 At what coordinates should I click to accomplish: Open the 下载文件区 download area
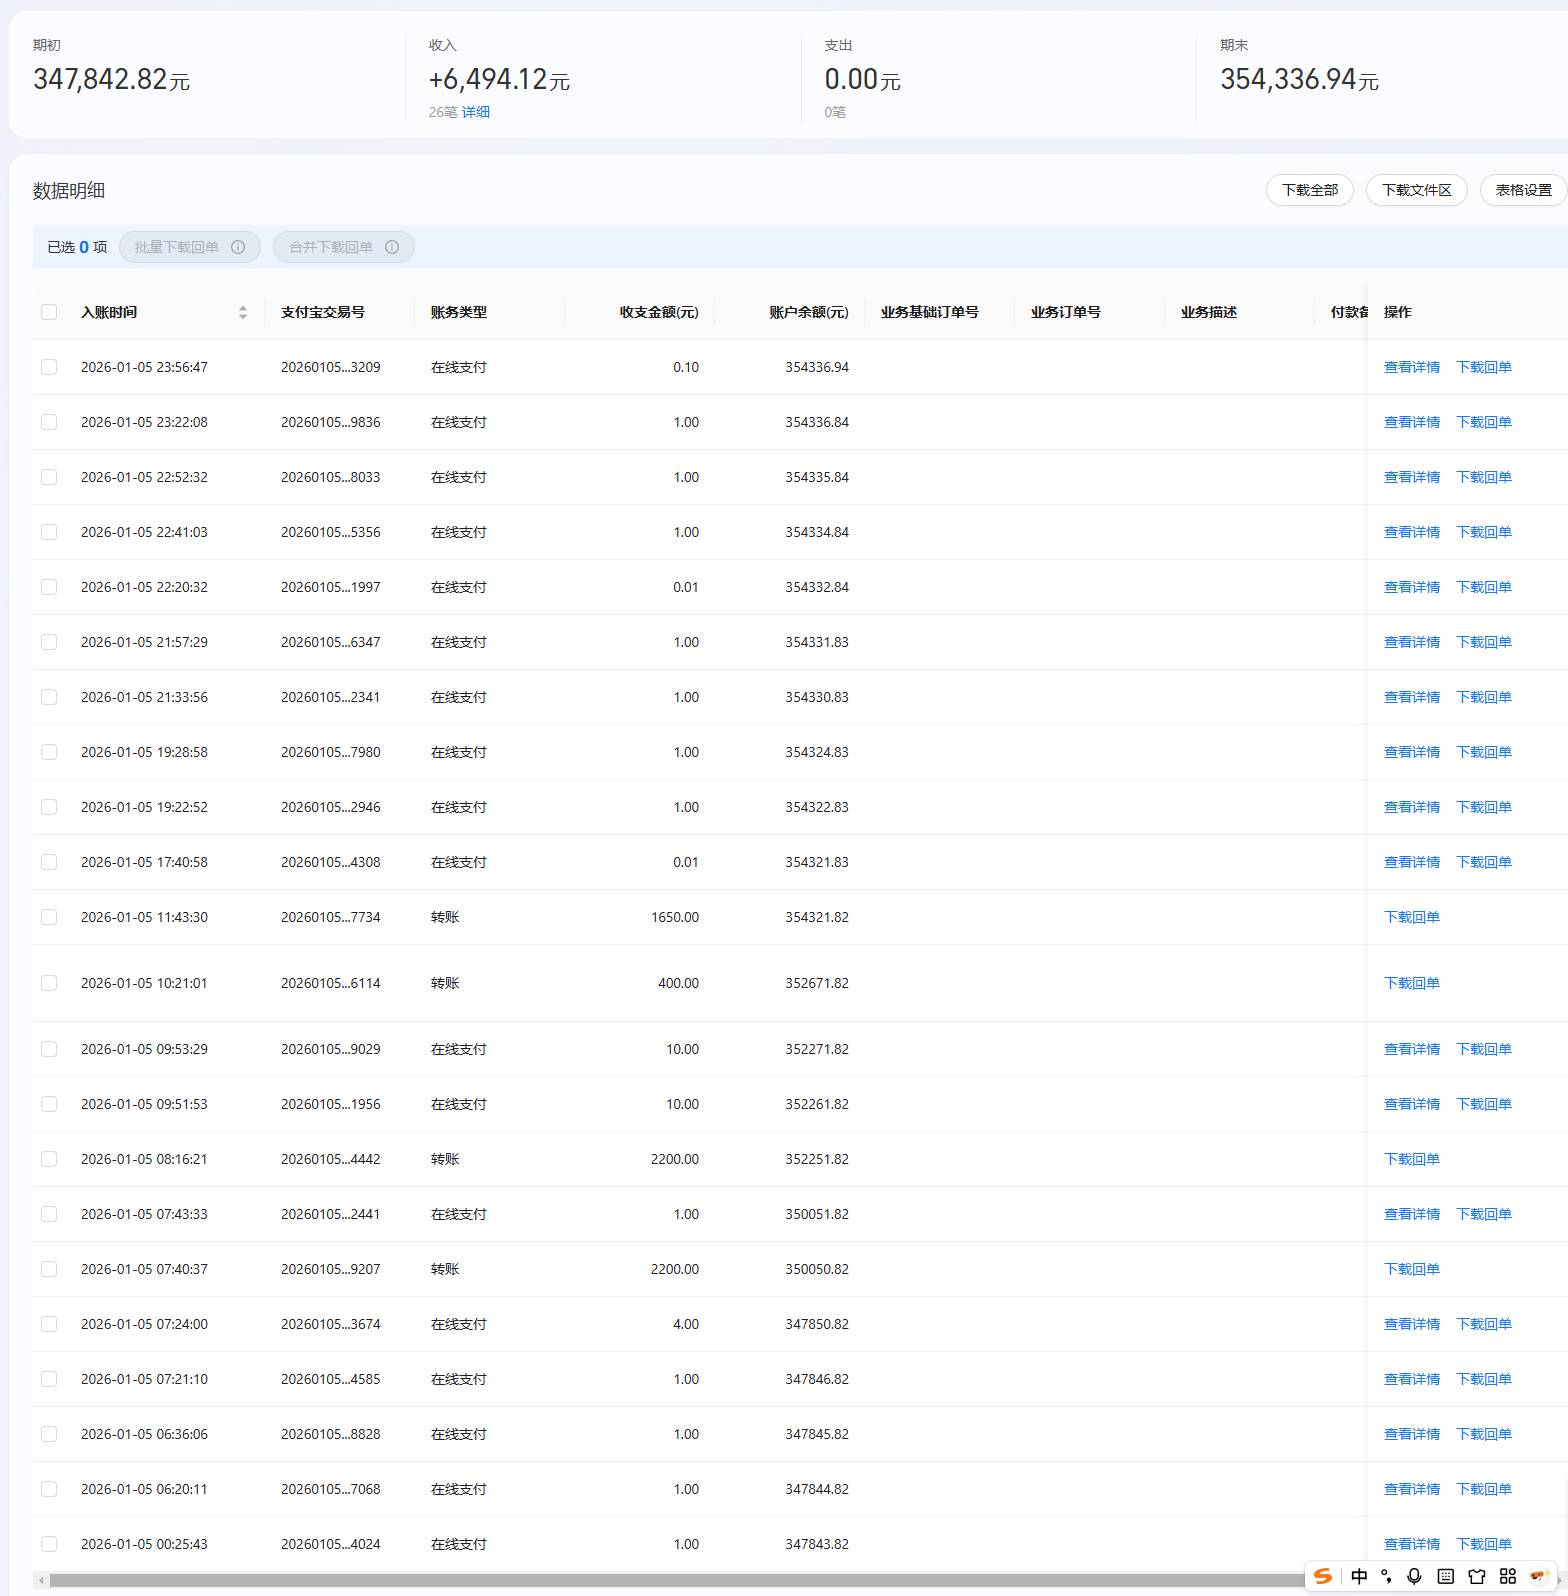tap(1416, 190)
